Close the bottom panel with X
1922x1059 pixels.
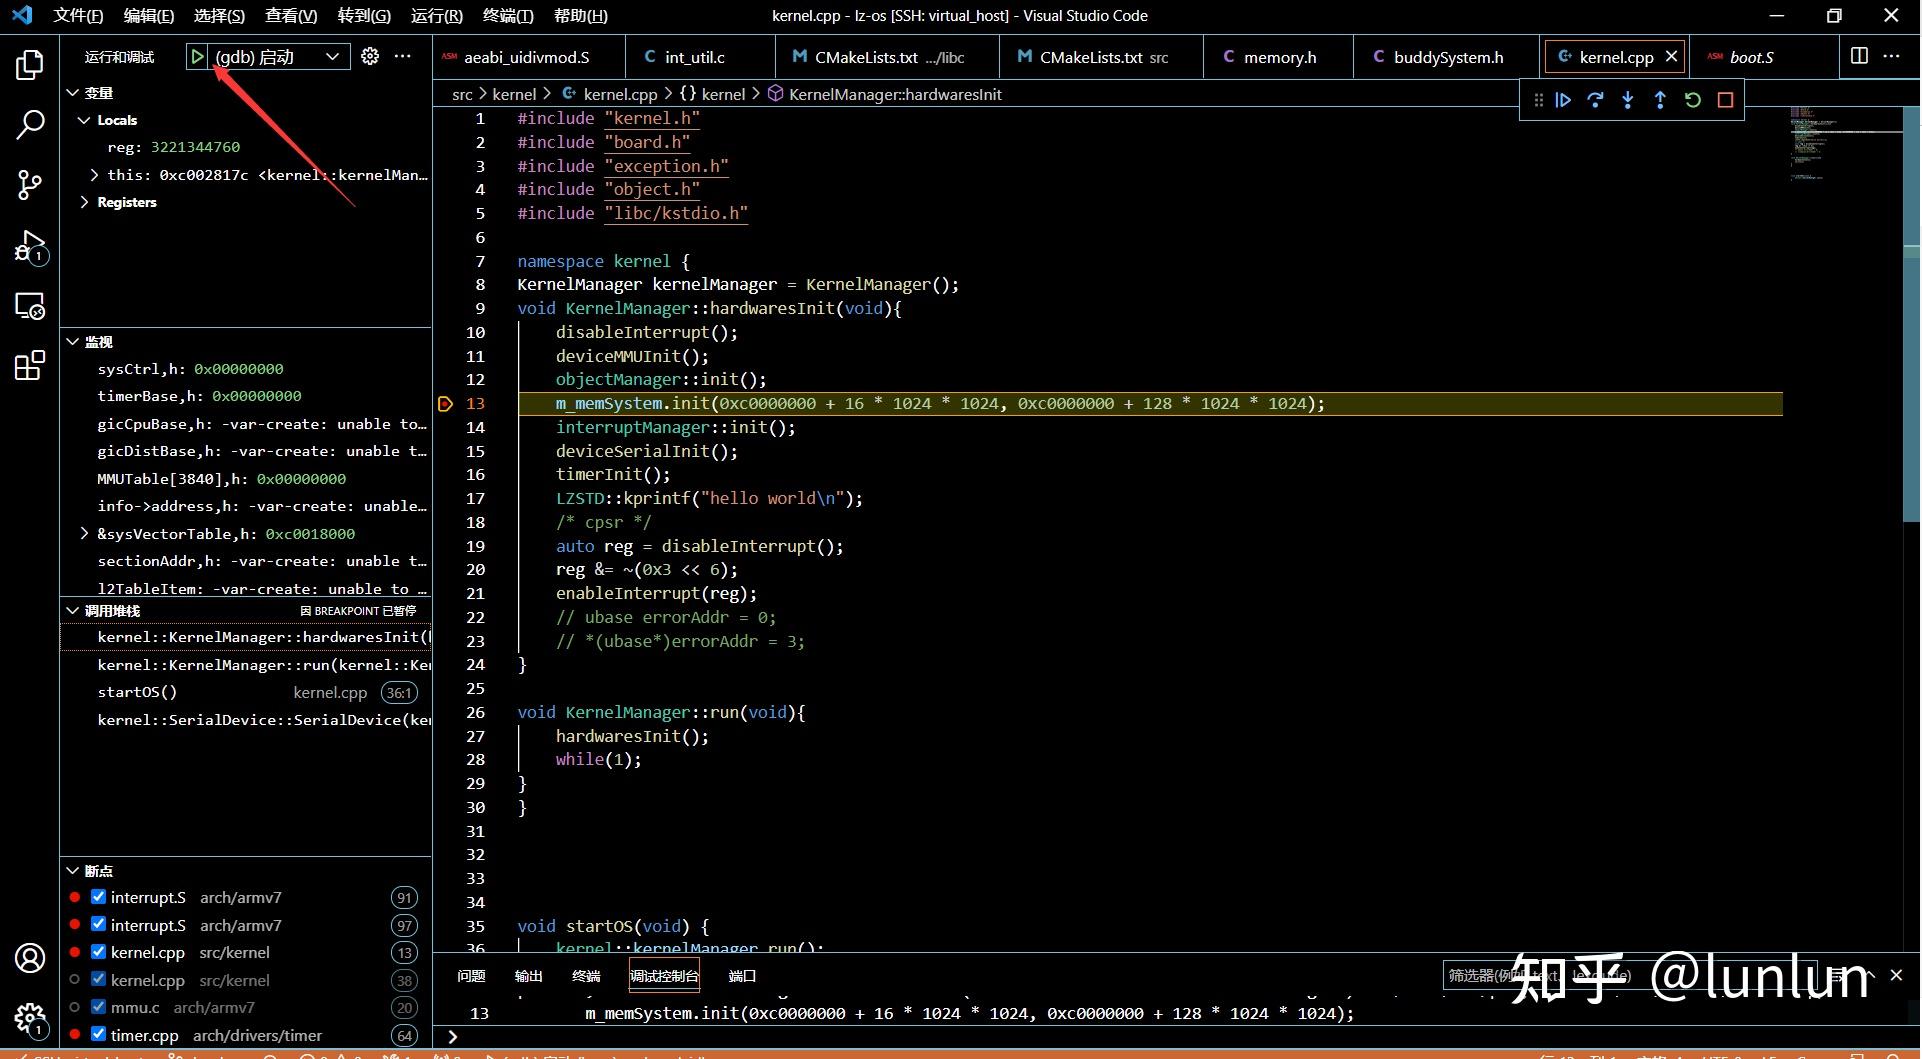coord(1896,975)
